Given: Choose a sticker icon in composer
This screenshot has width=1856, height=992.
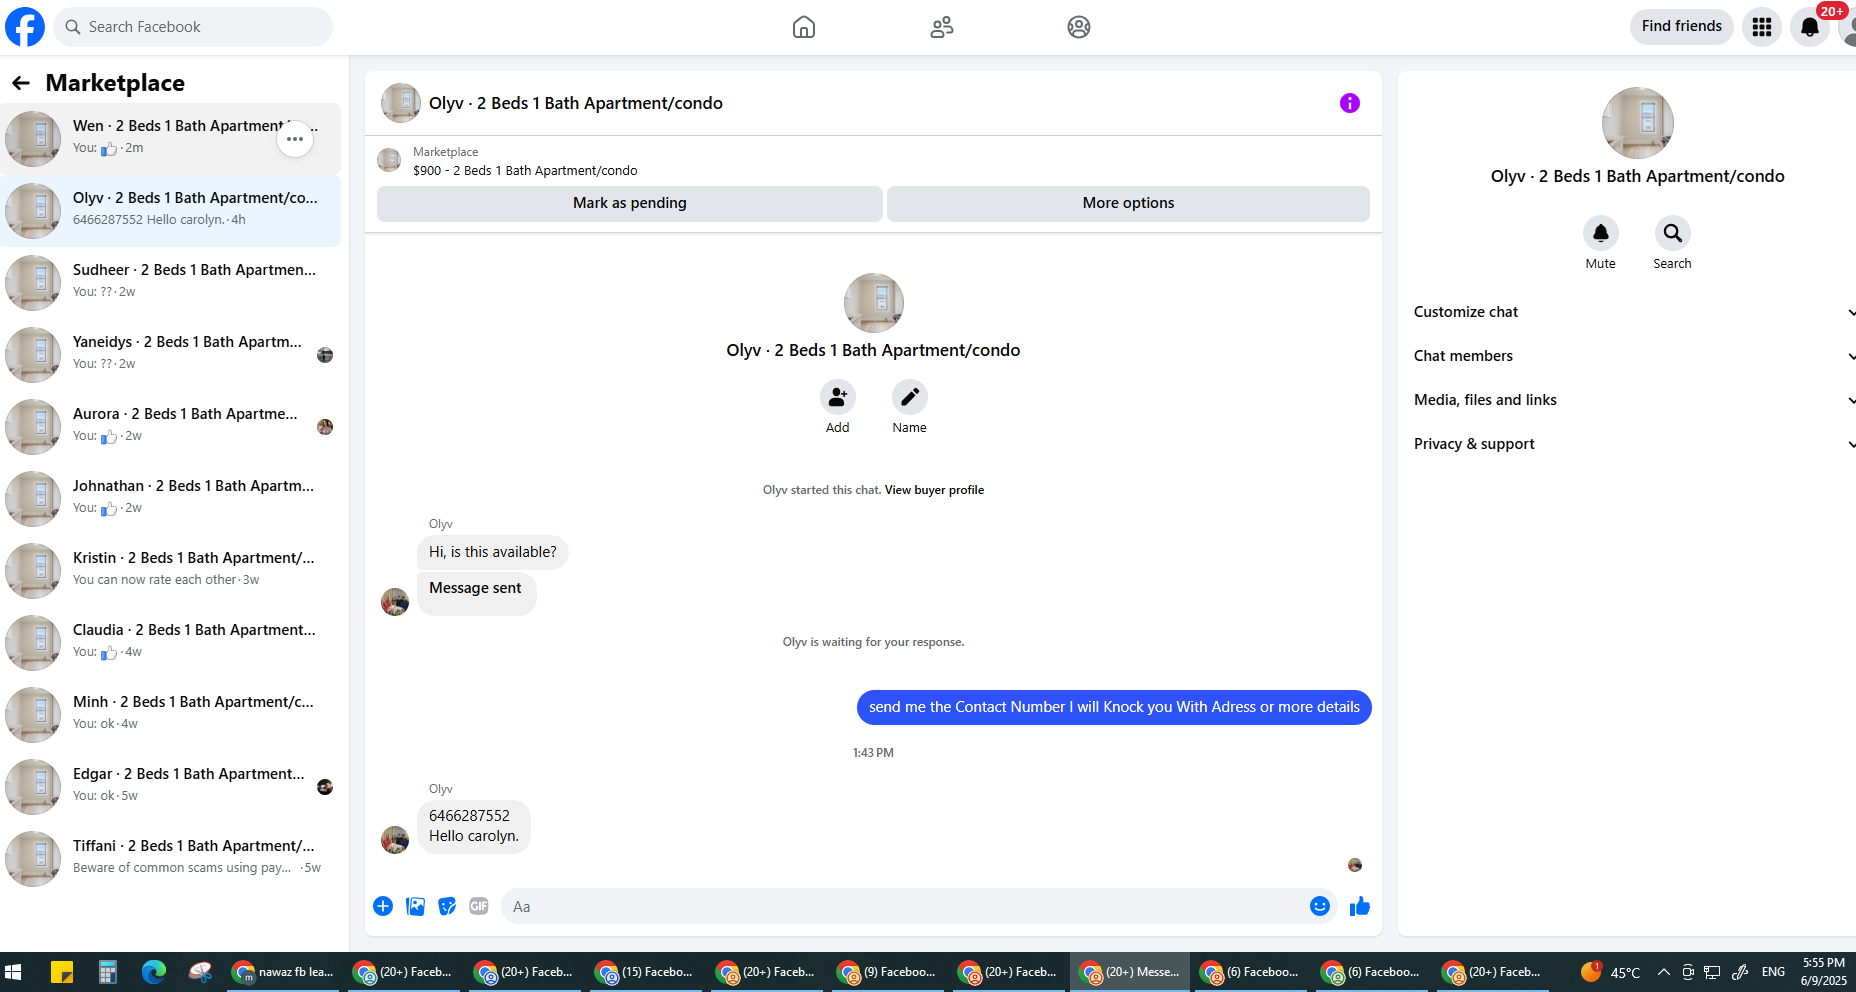Looking at the screenshot, I should pos(447,906).
